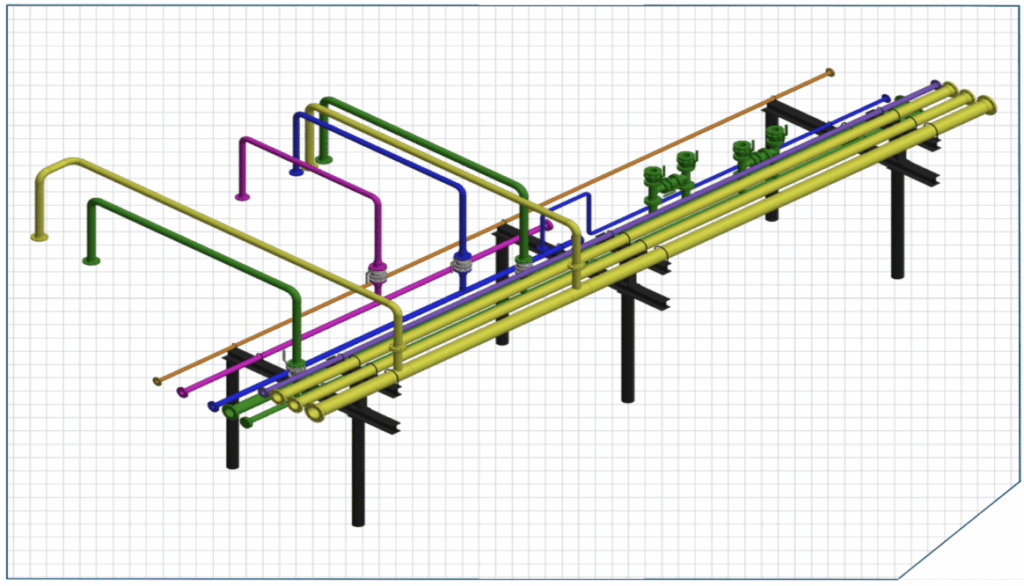Click the yellow riser's far-left floor flange
Viewport: 1024px width, 586px height.
click(40, 237)
